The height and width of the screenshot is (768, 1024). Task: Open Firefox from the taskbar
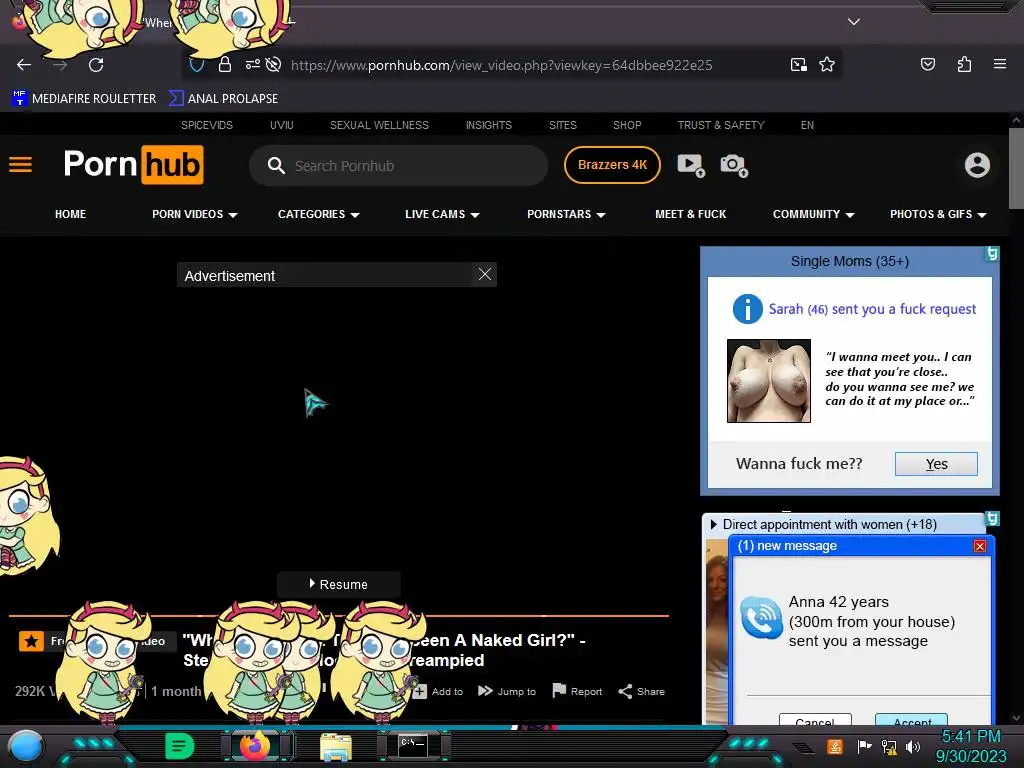coord(255,746)
